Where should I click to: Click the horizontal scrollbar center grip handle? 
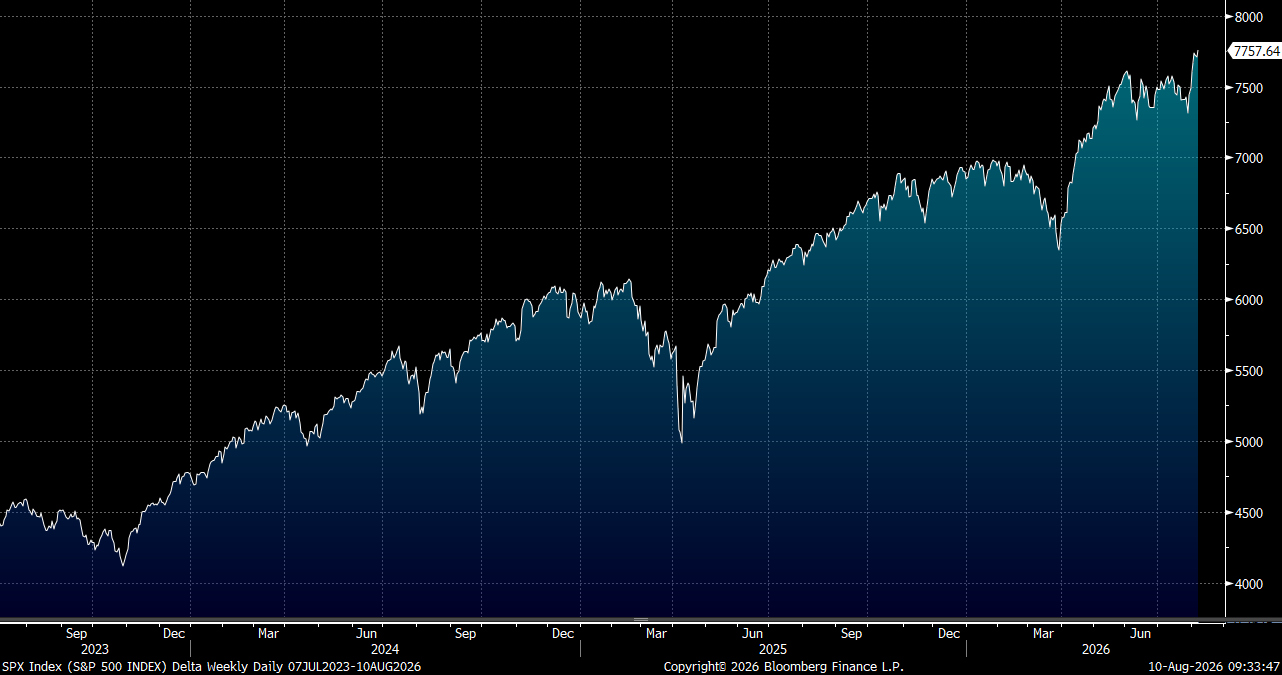tap(641, 621)
